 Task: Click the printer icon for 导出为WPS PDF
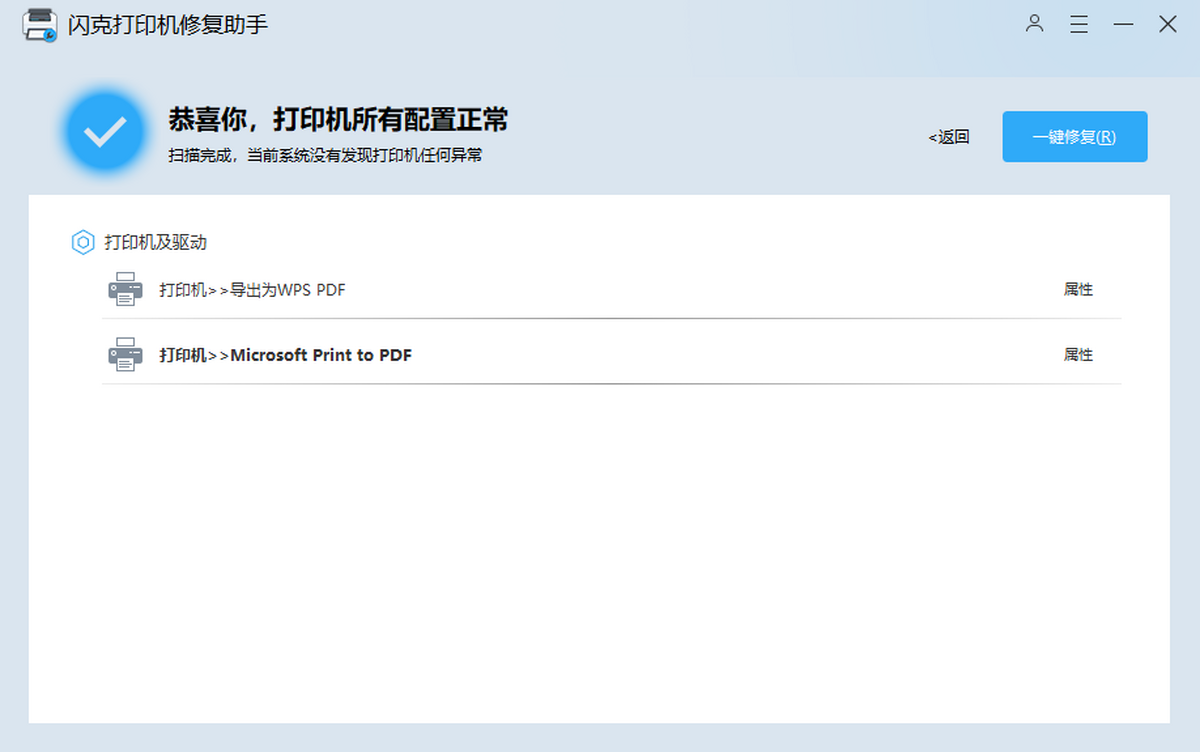(x=125, y=290)
